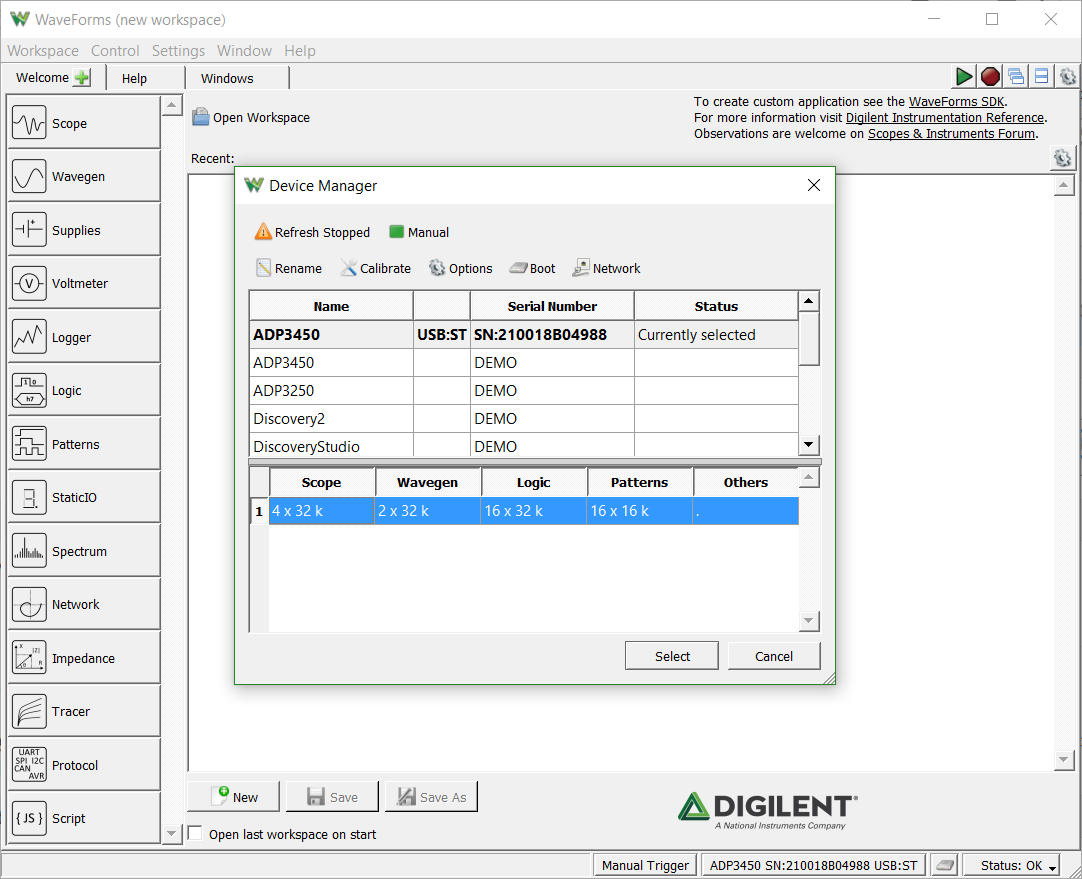1082x879 pixels.
Task: Open the Protocol instrument
Action: [x=84, y=764]
